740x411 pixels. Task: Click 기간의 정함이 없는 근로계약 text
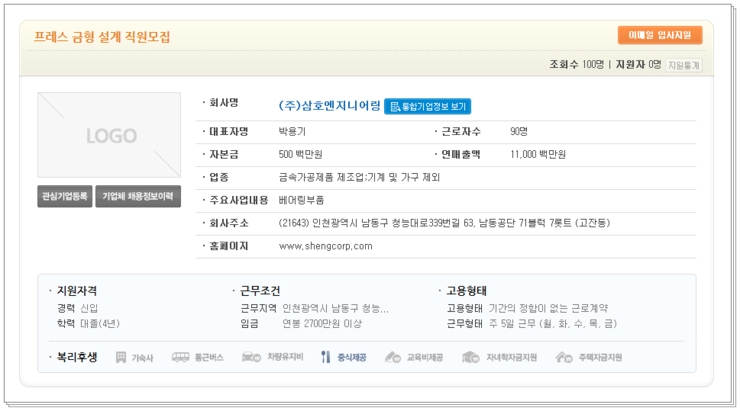pos(548,308)
